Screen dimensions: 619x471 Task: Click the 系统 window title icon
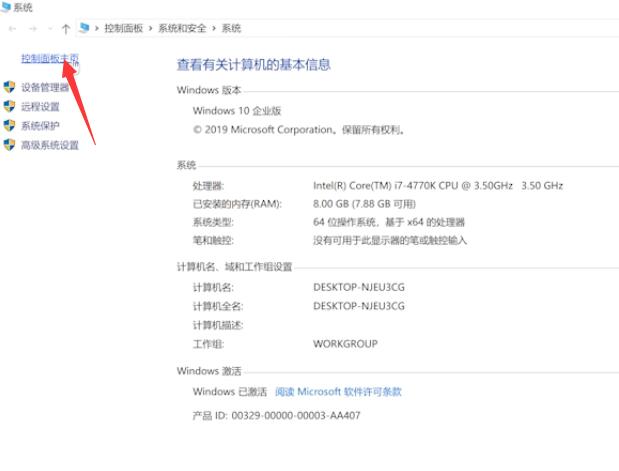pyautogui.click(x=6, y=7)
